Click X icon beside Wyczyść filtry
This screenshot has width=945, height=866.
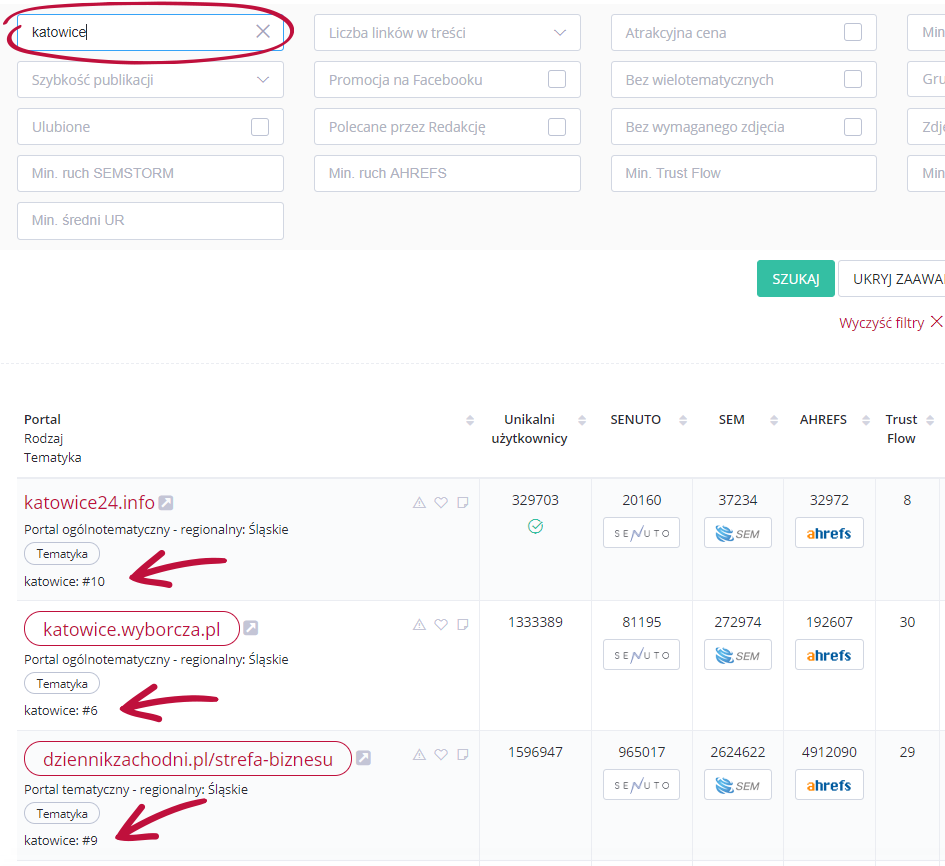(x=936, y=322)
